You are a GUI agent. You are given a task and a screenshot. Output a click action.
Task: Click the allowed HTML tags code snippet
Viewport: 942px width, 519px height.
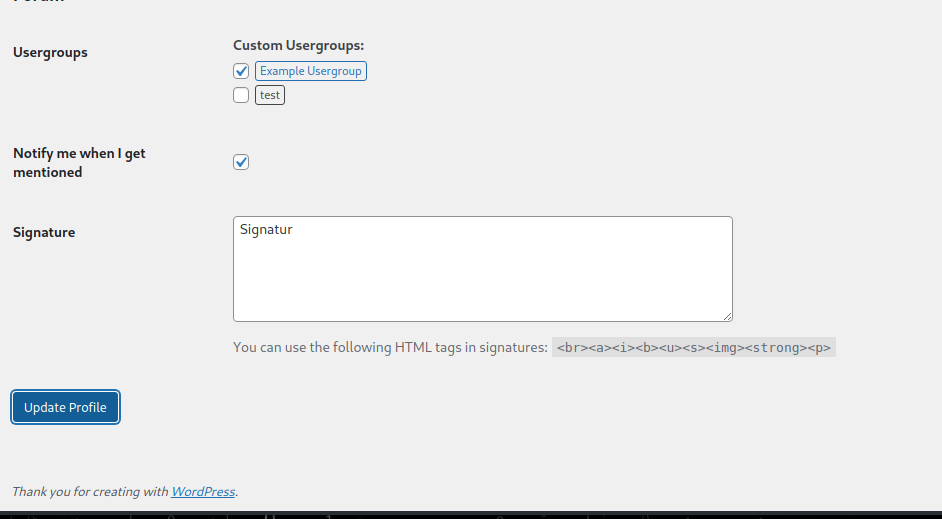(x=694, y=348)
